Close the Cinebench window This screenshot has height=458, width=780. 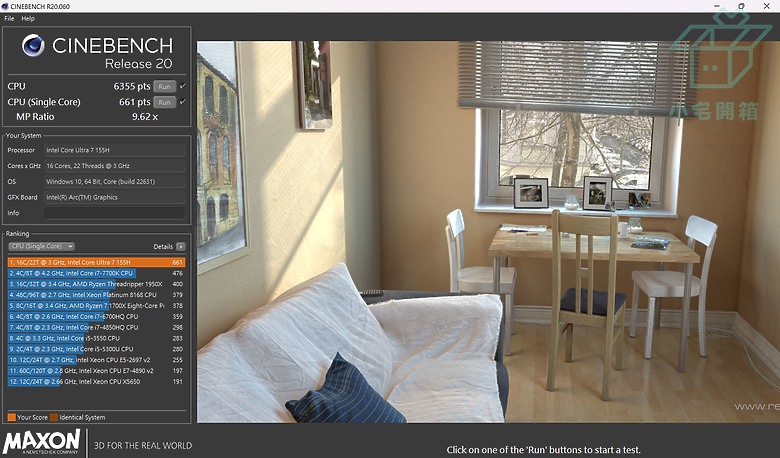[767, 6]
